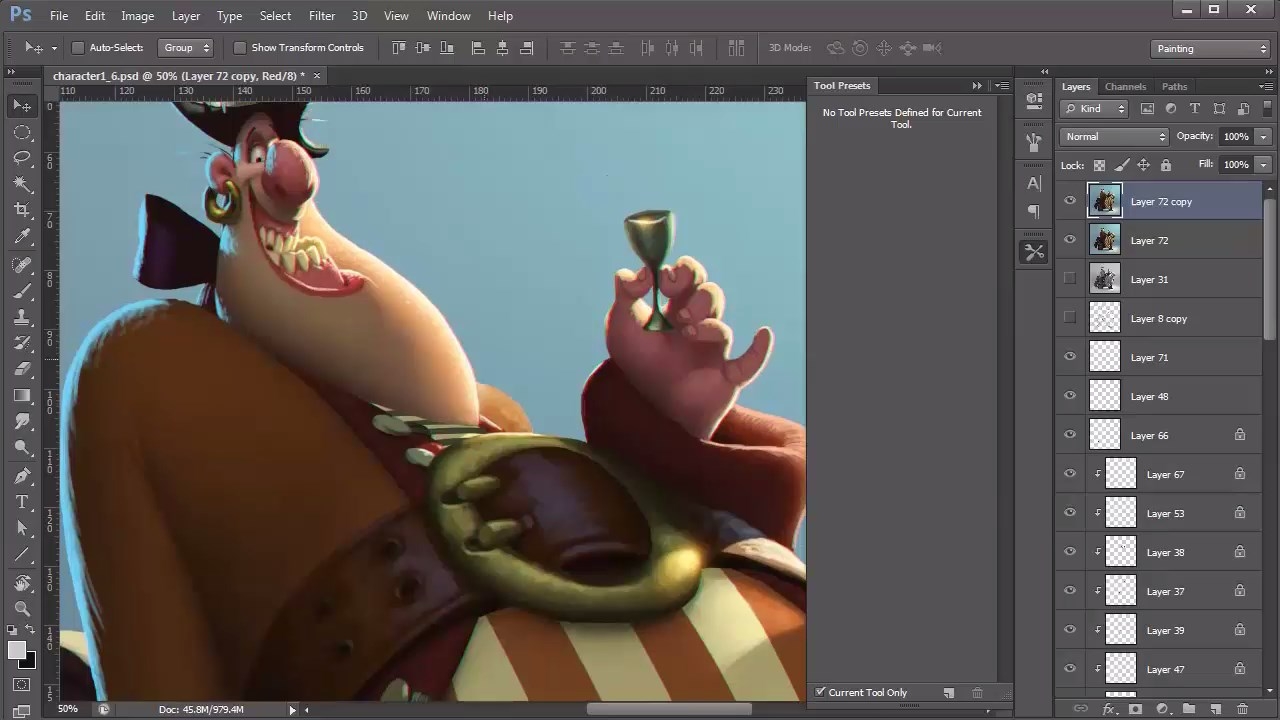Swap foreground and background colors
Screen dimensions: 1280x720
coord(31,631)
